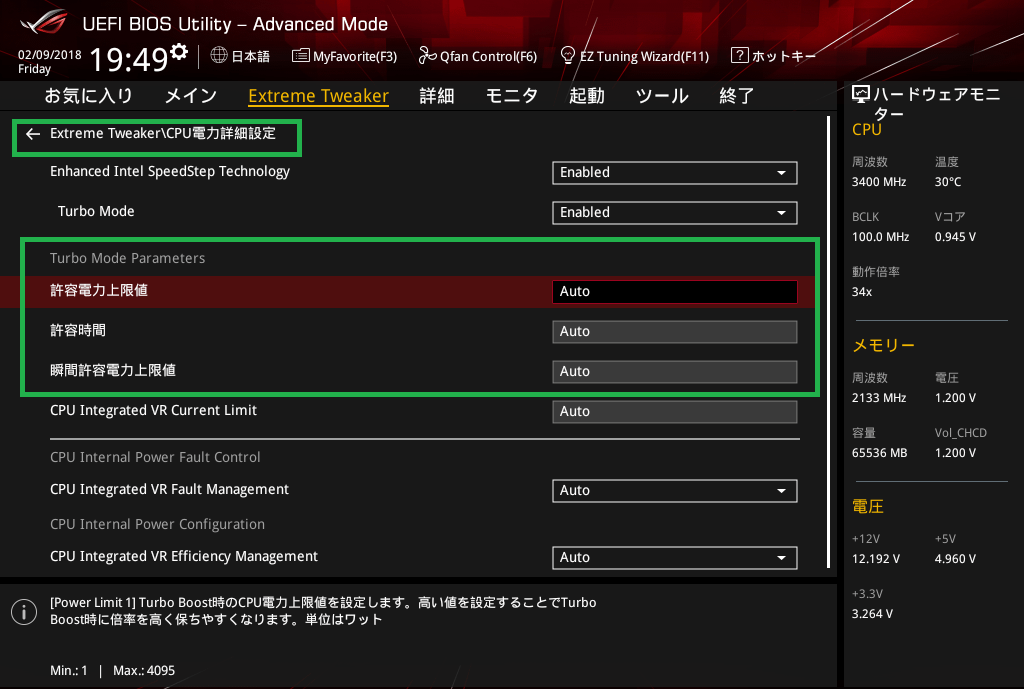Click the info icon beside help text

click(x=24, y=612)
